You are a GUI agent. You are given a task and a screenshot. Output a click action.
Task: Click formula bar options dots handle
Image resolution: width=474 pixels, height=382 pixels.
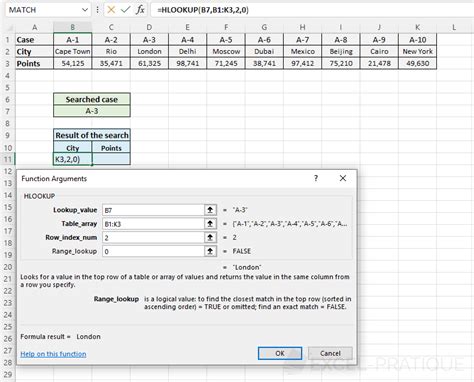coord(97,10)
